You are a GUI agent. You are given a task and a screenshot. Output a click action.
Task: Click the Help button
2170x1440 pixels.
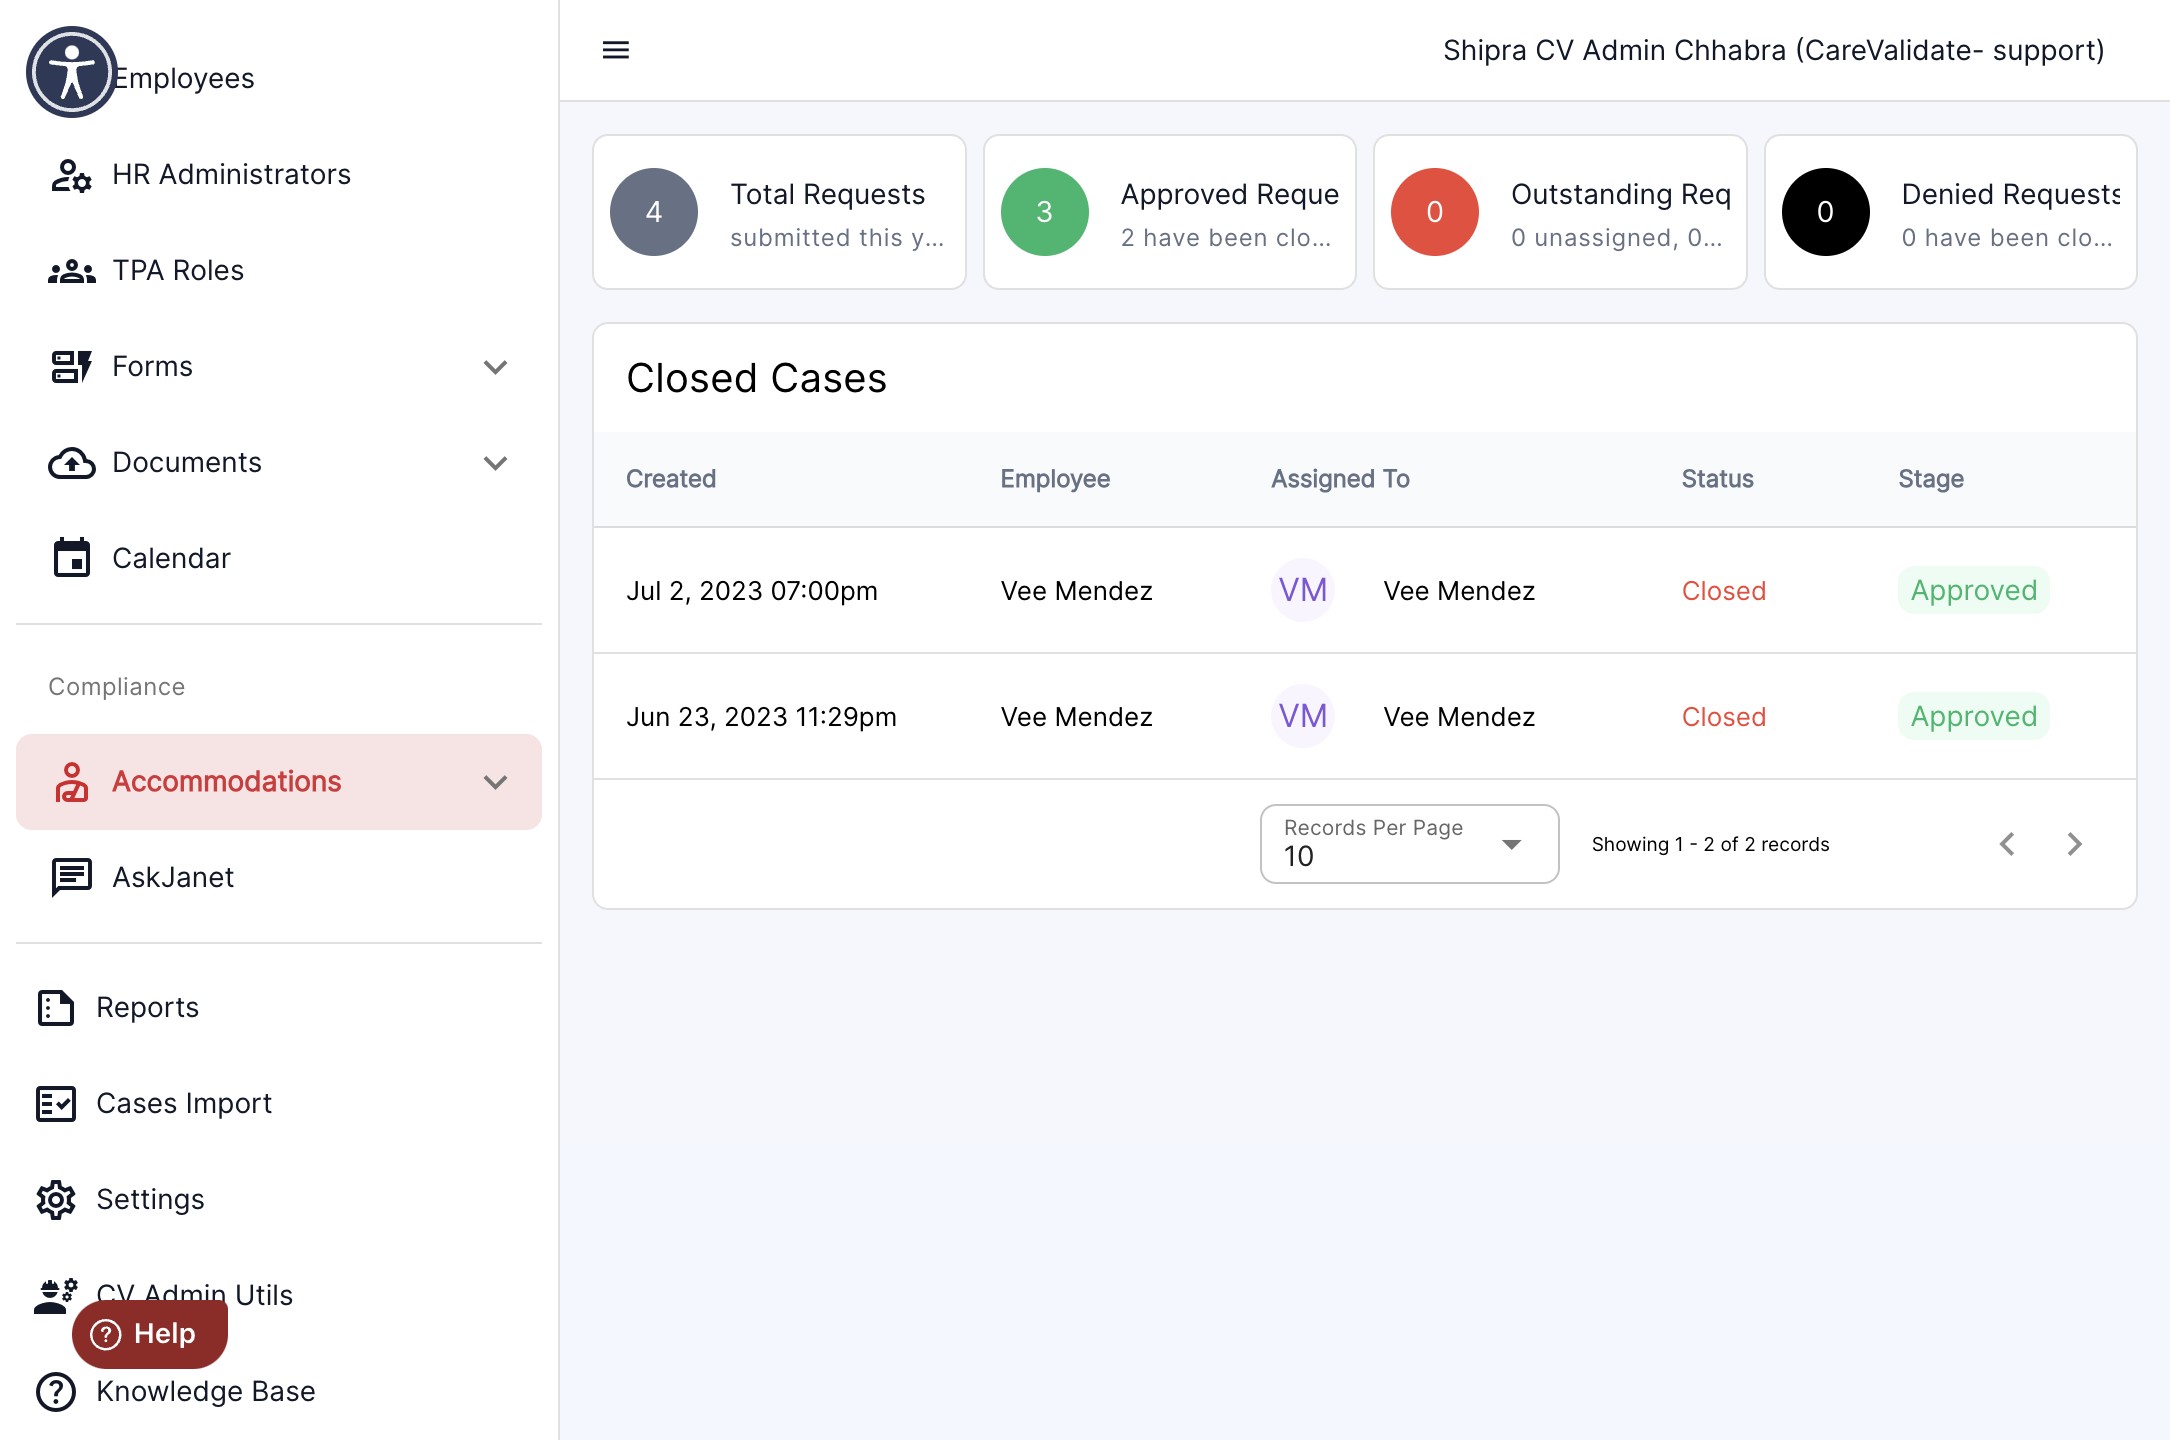(150, 1334)
